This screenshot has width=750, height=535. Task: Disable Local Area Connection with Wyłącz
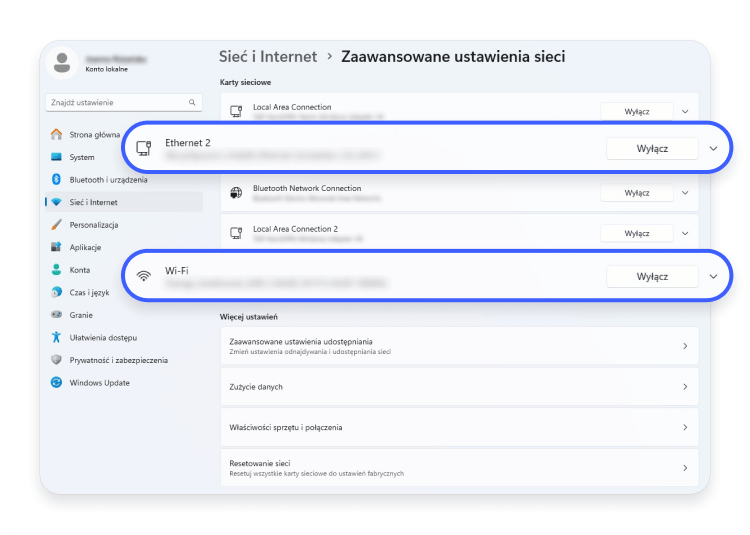(x=637, y=111)
